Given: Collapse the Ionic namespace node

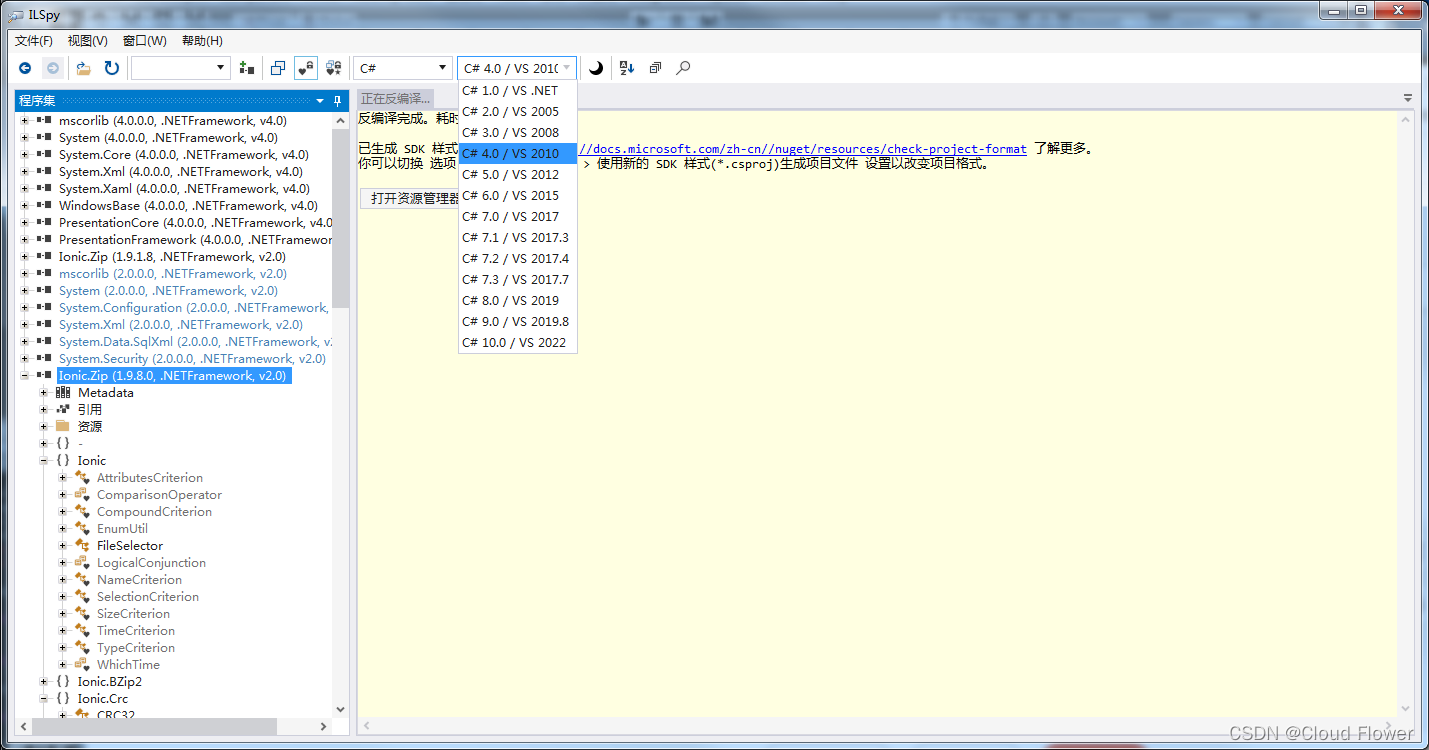Looking at the screenshot, I should click(x=43, y=460).
